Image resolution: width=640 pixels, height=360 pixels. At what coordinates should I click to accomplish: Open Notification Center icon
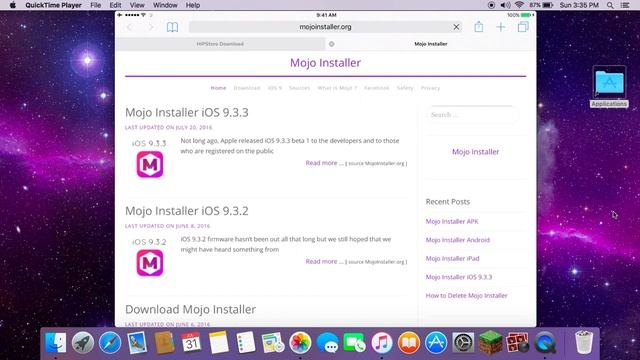625,5
